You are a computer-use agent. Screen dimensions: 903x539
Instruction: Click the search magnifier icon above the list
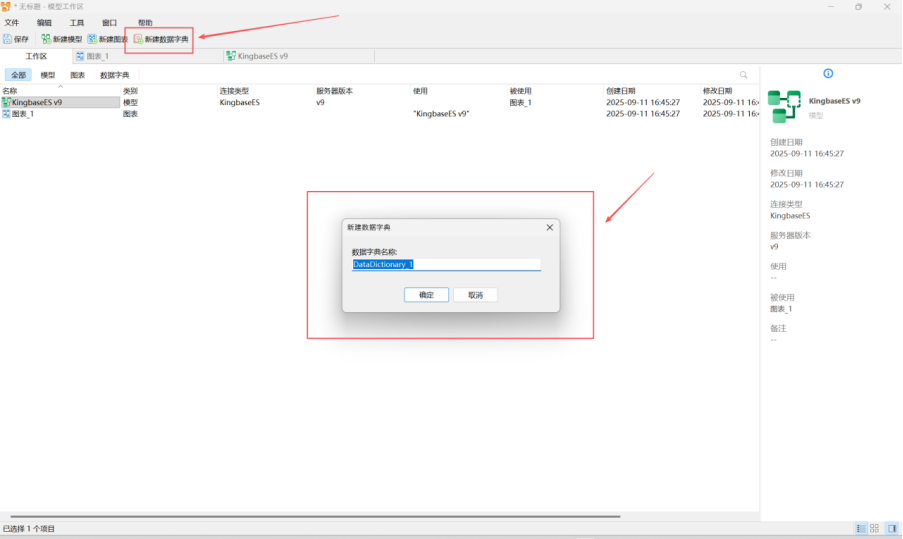(x=743, y=75)
